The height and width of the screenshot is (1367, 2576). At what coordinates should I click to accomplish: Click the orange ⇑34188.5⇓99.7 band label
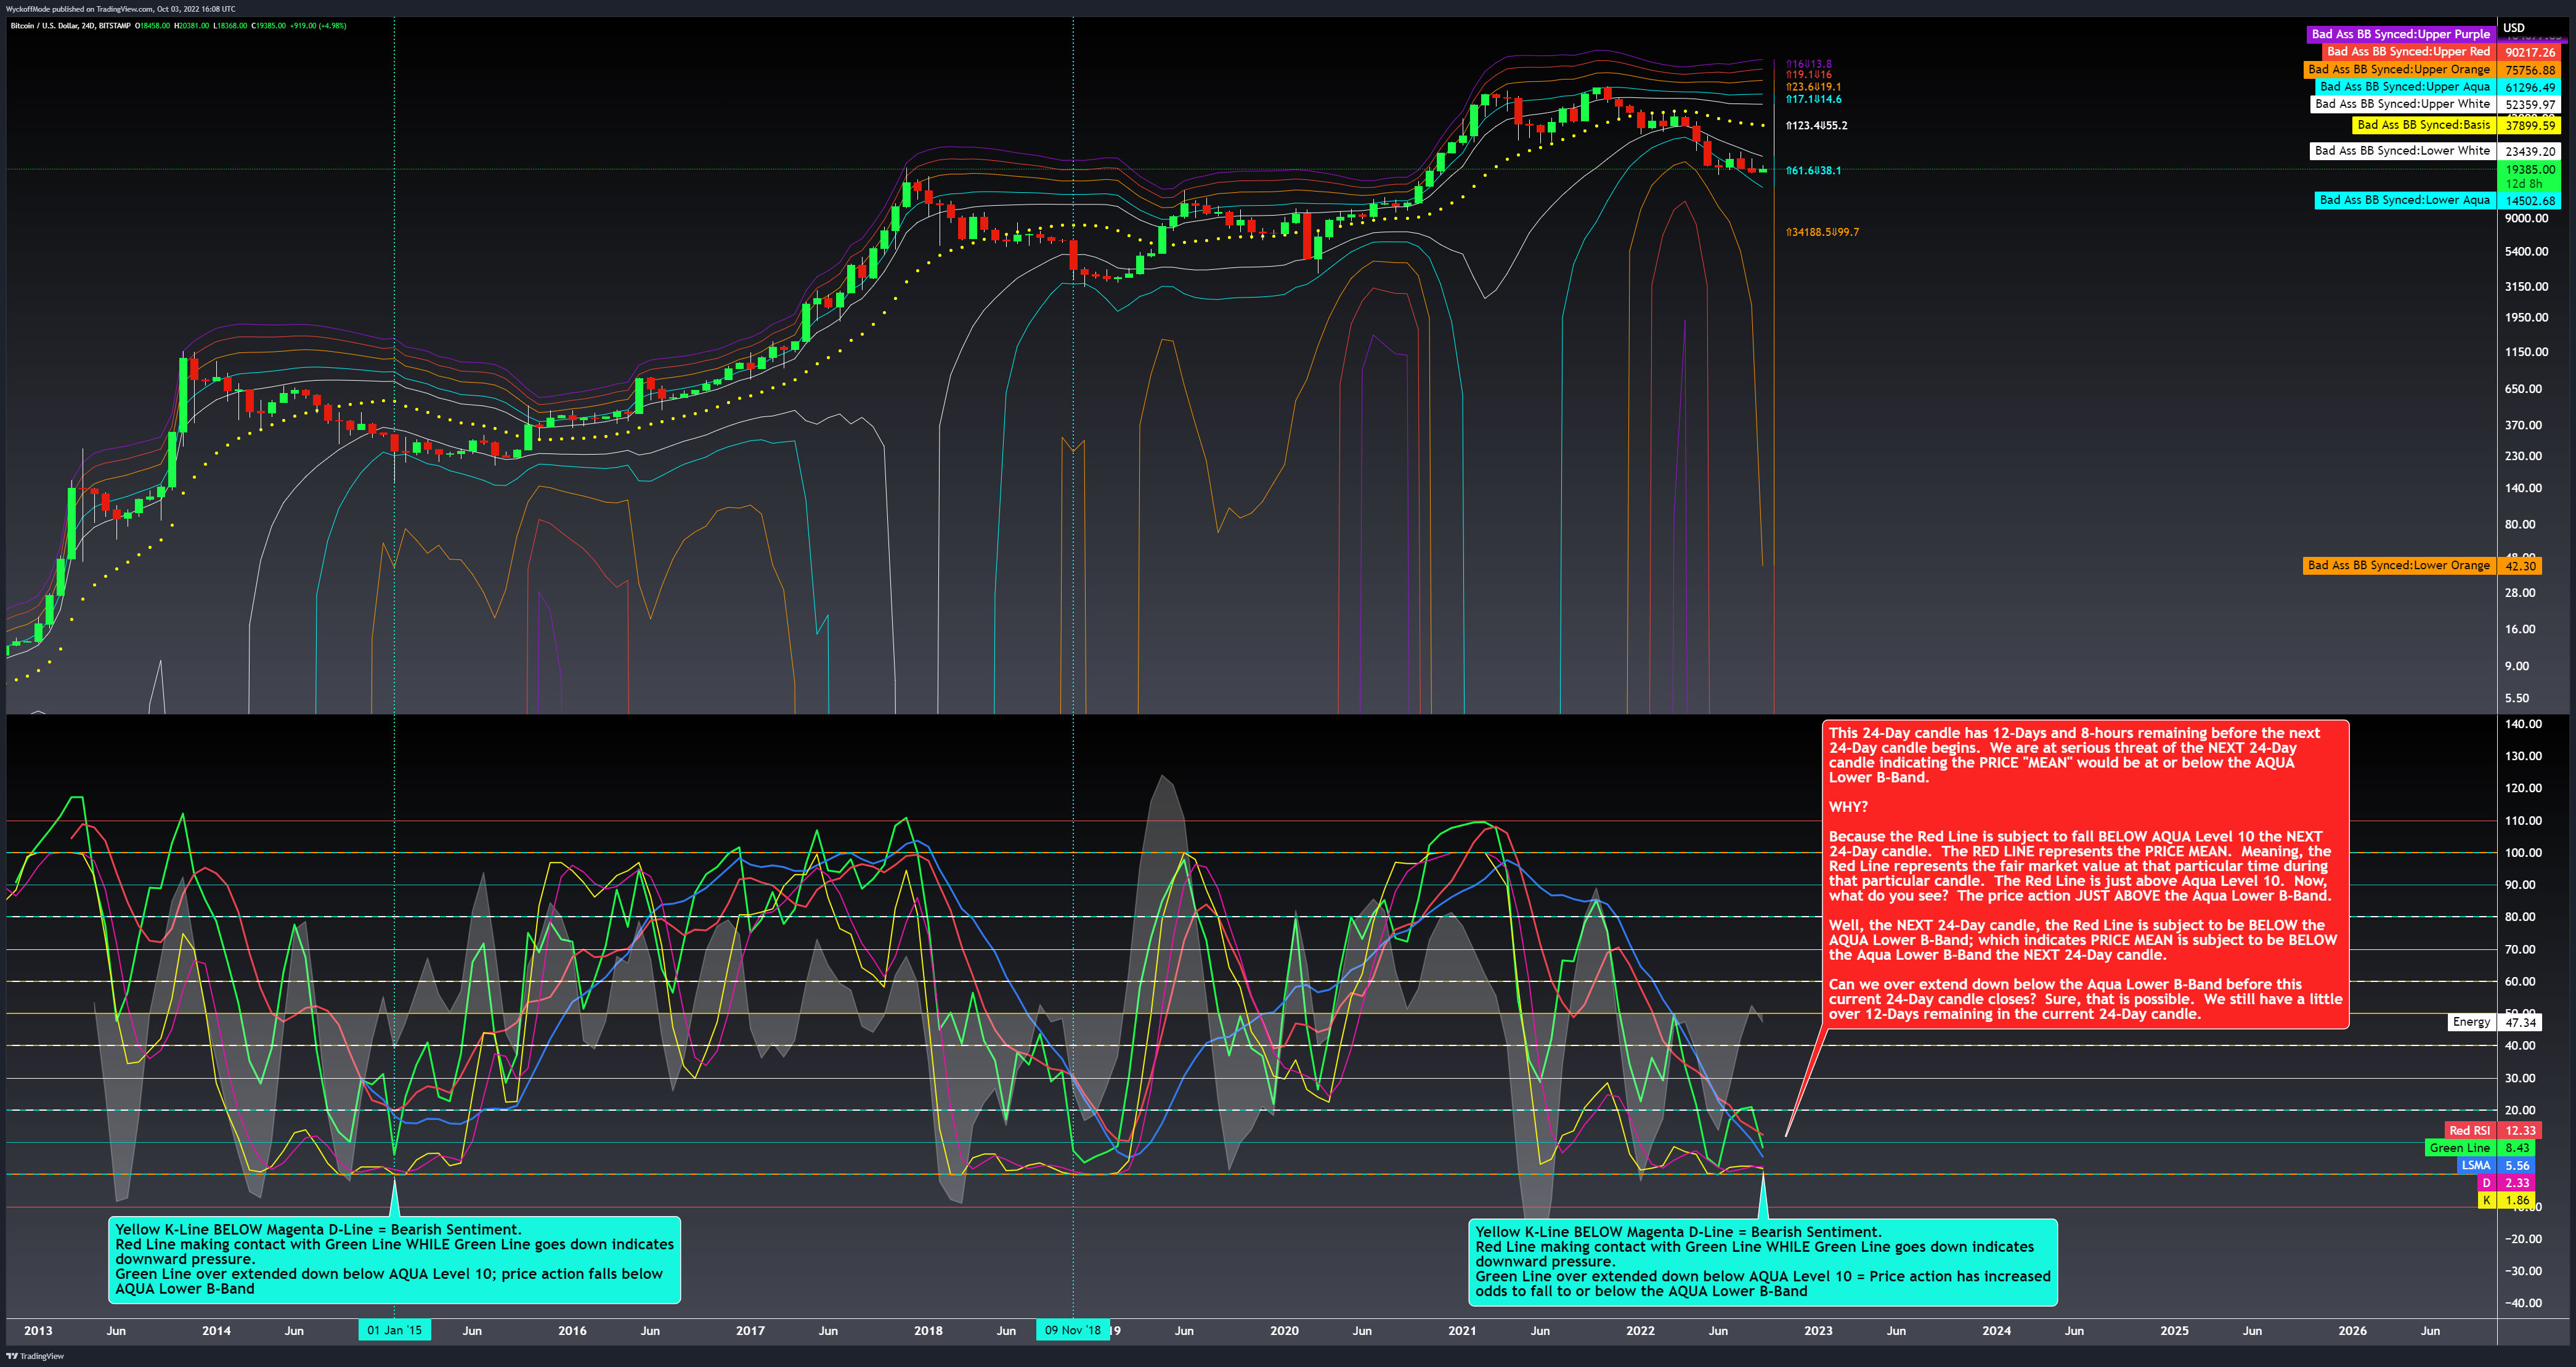(1822, 232)
